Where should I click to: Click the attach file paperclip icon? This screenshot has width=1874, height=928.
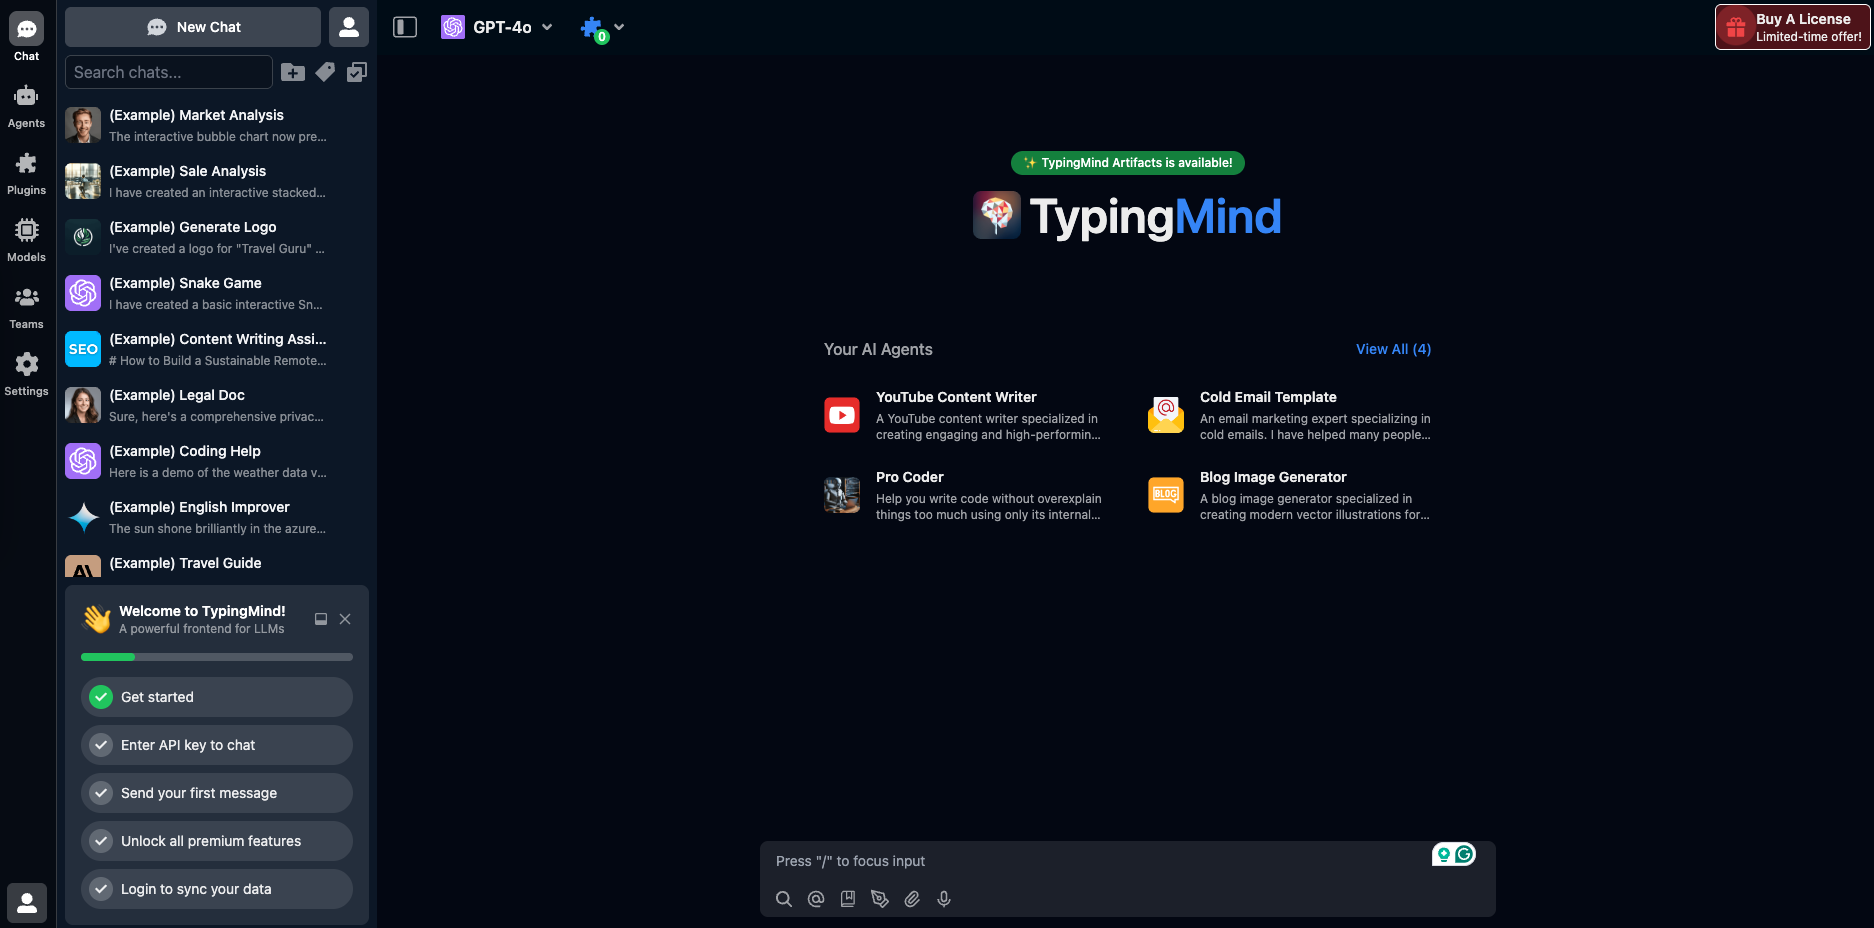click(912, 899)
